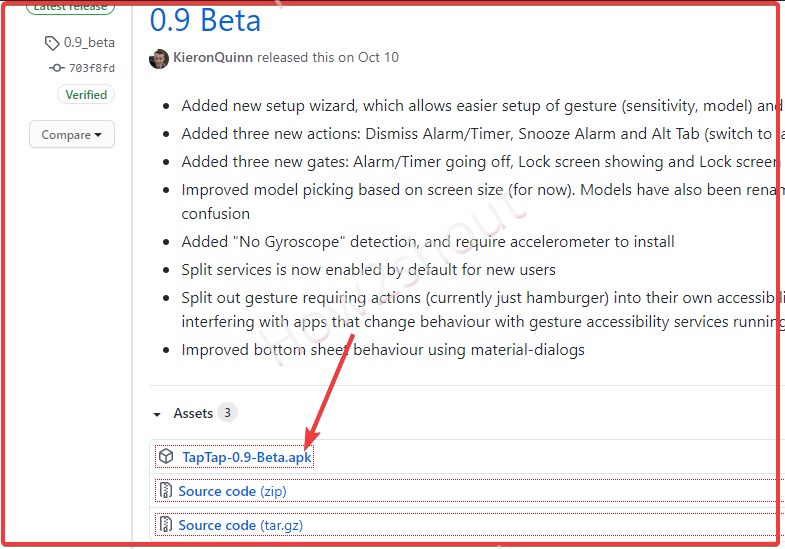Click the commit icon next to 703f8fd
Viewport: 785px width, 549px height.
[57, 68]
